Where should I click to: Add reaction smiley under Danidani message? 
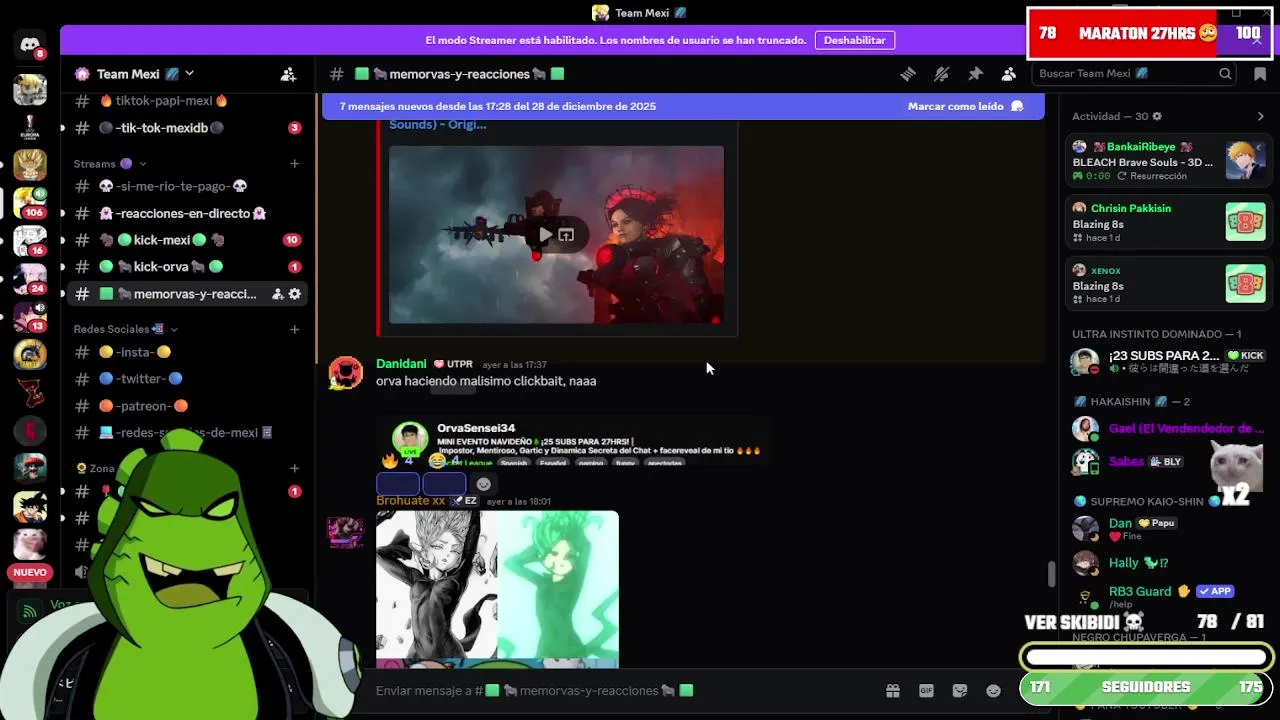484,484
